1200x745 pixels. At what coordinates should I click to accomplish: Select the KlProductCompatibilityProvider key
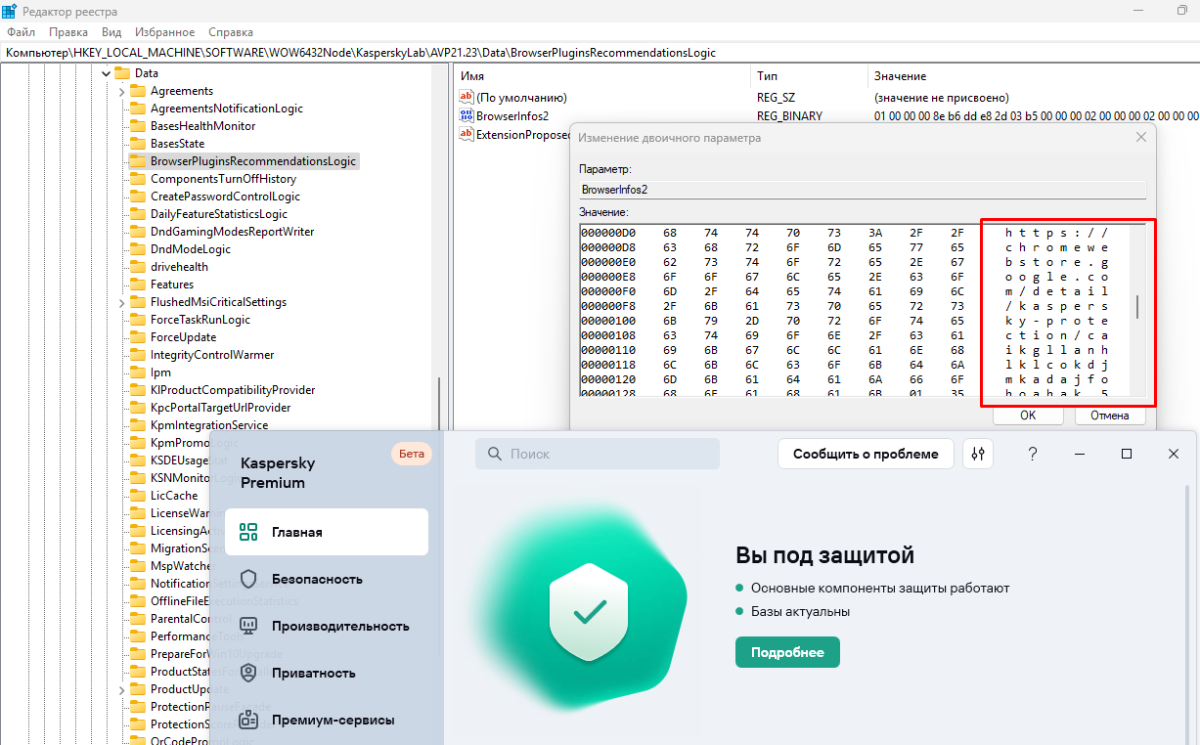pos(233,390)
